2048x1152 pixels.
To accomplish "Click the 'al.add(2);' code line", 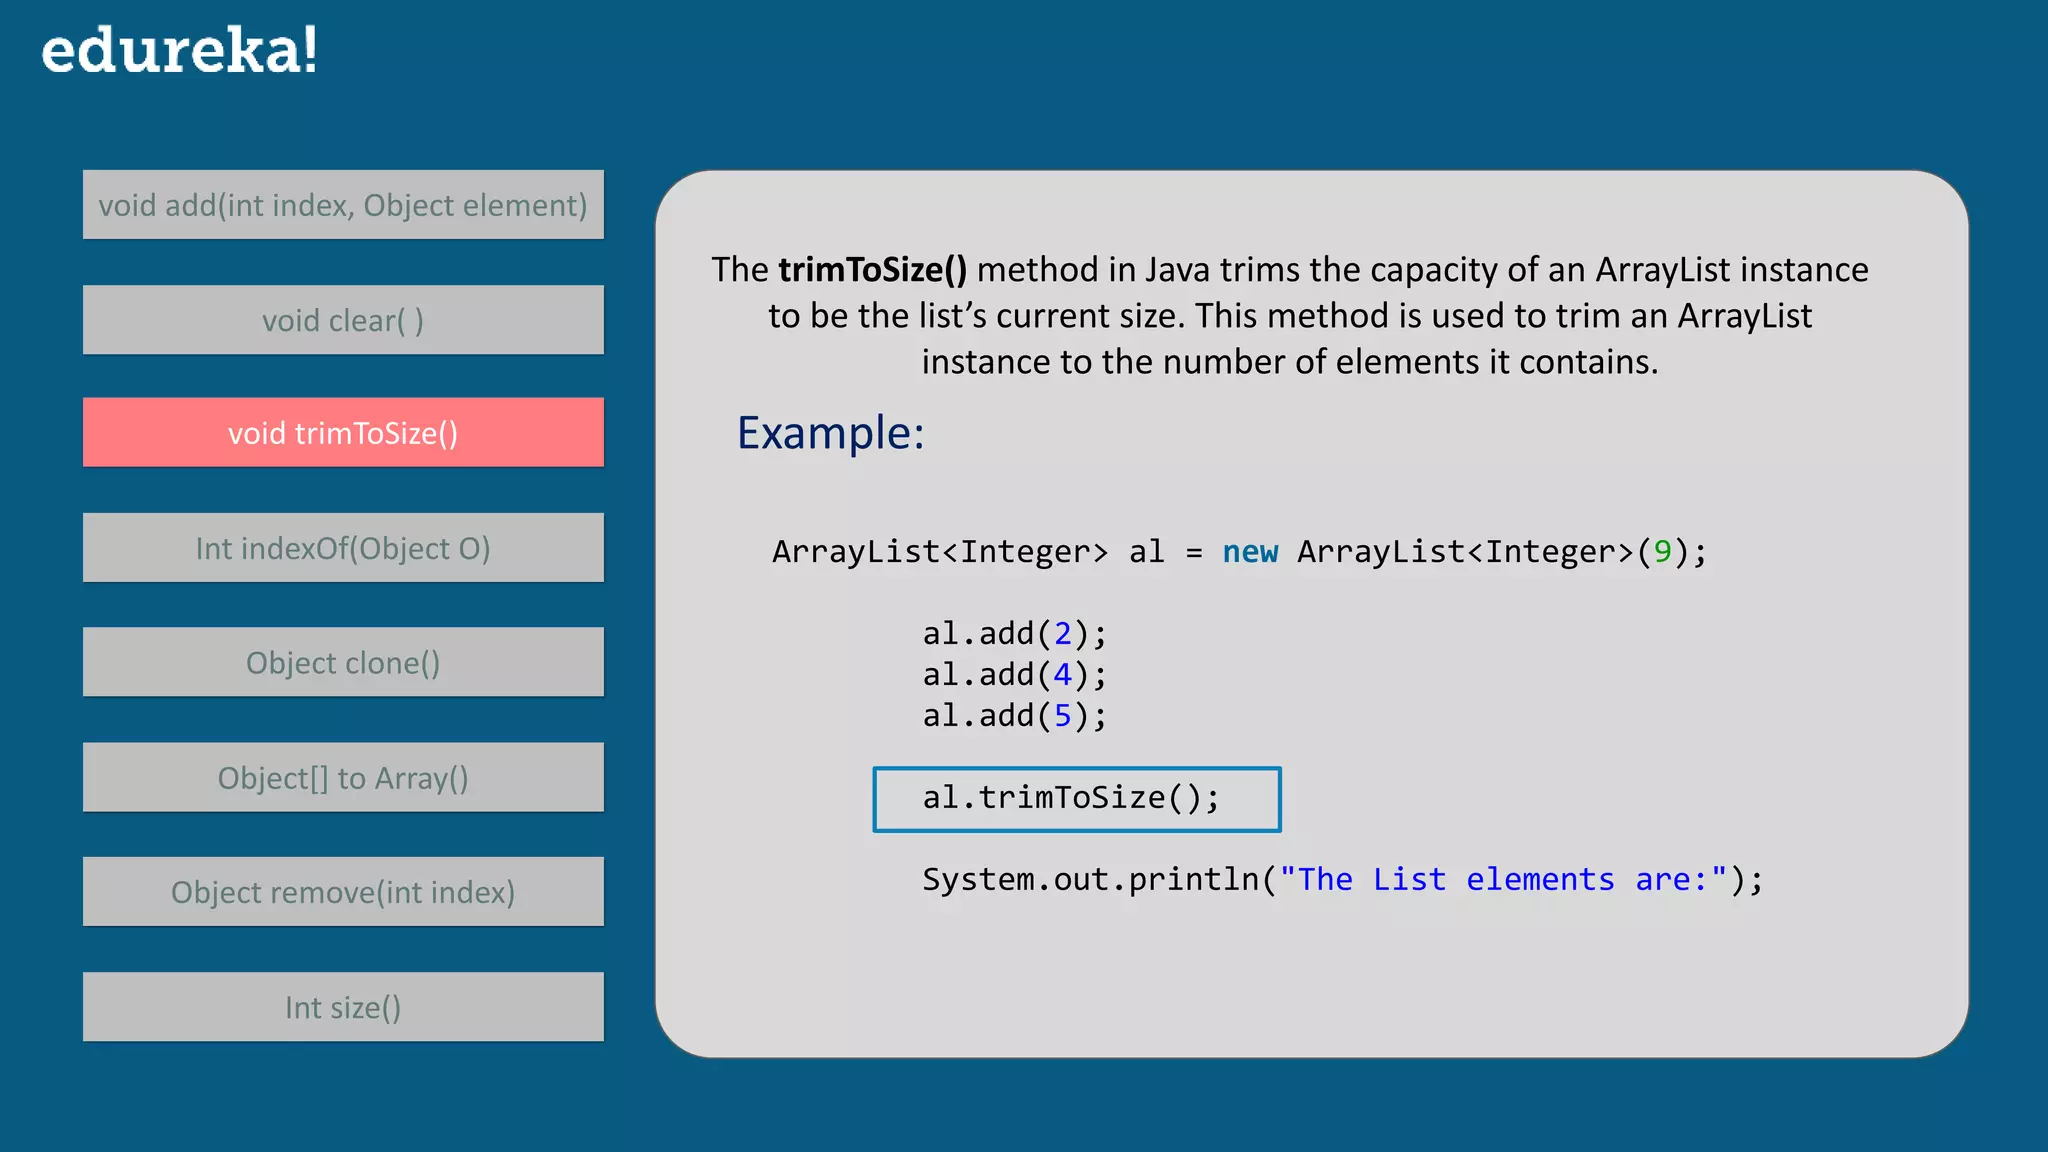I will pos(1014,634).
